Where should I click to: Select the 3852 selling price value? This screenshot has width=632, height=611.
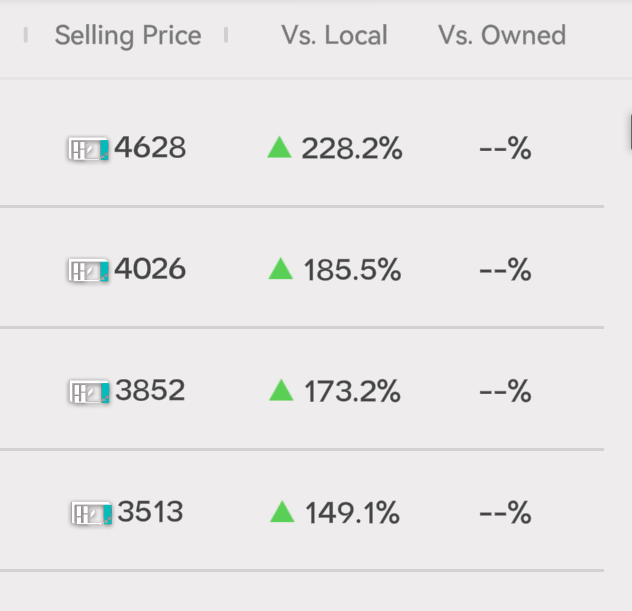[150, 391]
